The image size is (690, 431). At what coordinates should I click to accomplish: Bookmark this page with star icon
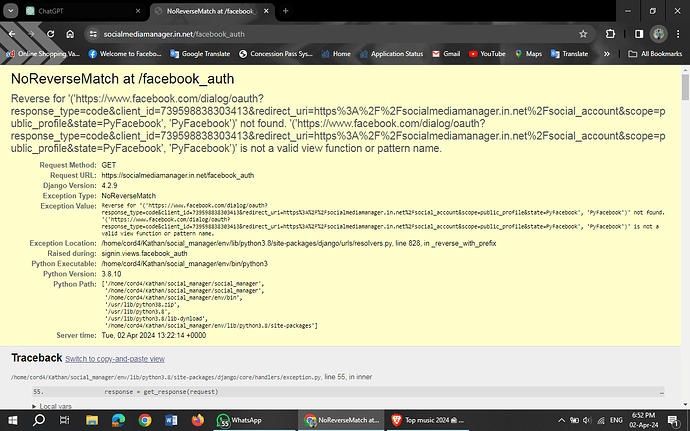point(583,34)
